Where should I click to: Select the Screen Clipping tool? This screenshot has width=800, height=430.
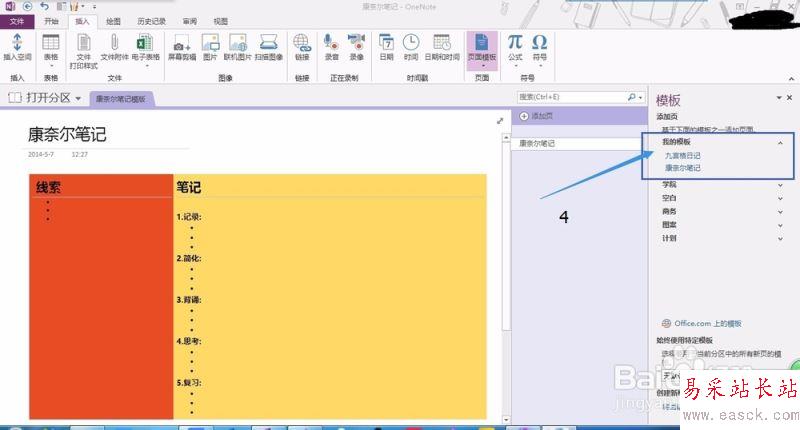[182, 48]
